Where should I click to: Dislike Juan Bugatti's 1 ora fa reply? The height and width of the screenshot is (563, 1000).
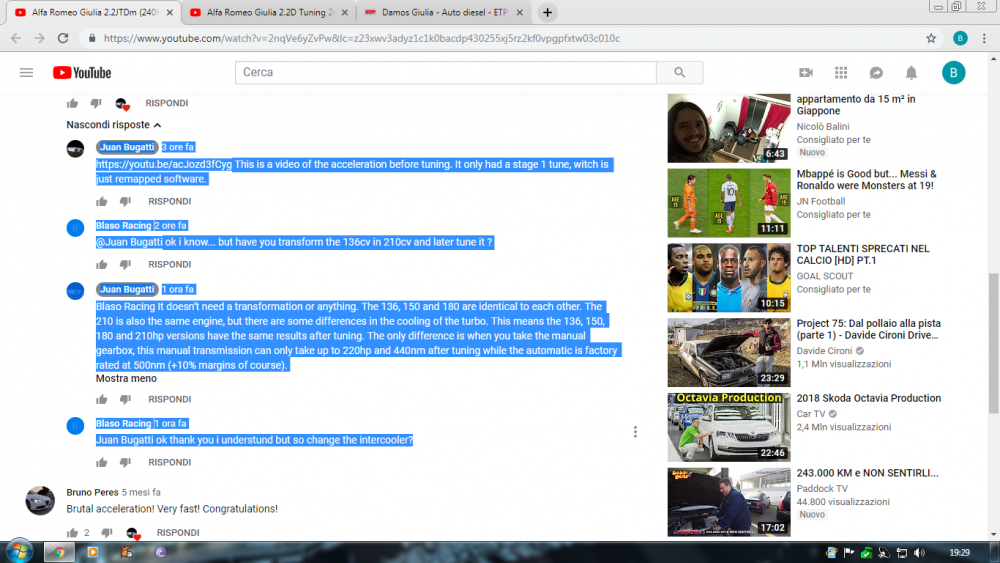[x=125, y=399]
